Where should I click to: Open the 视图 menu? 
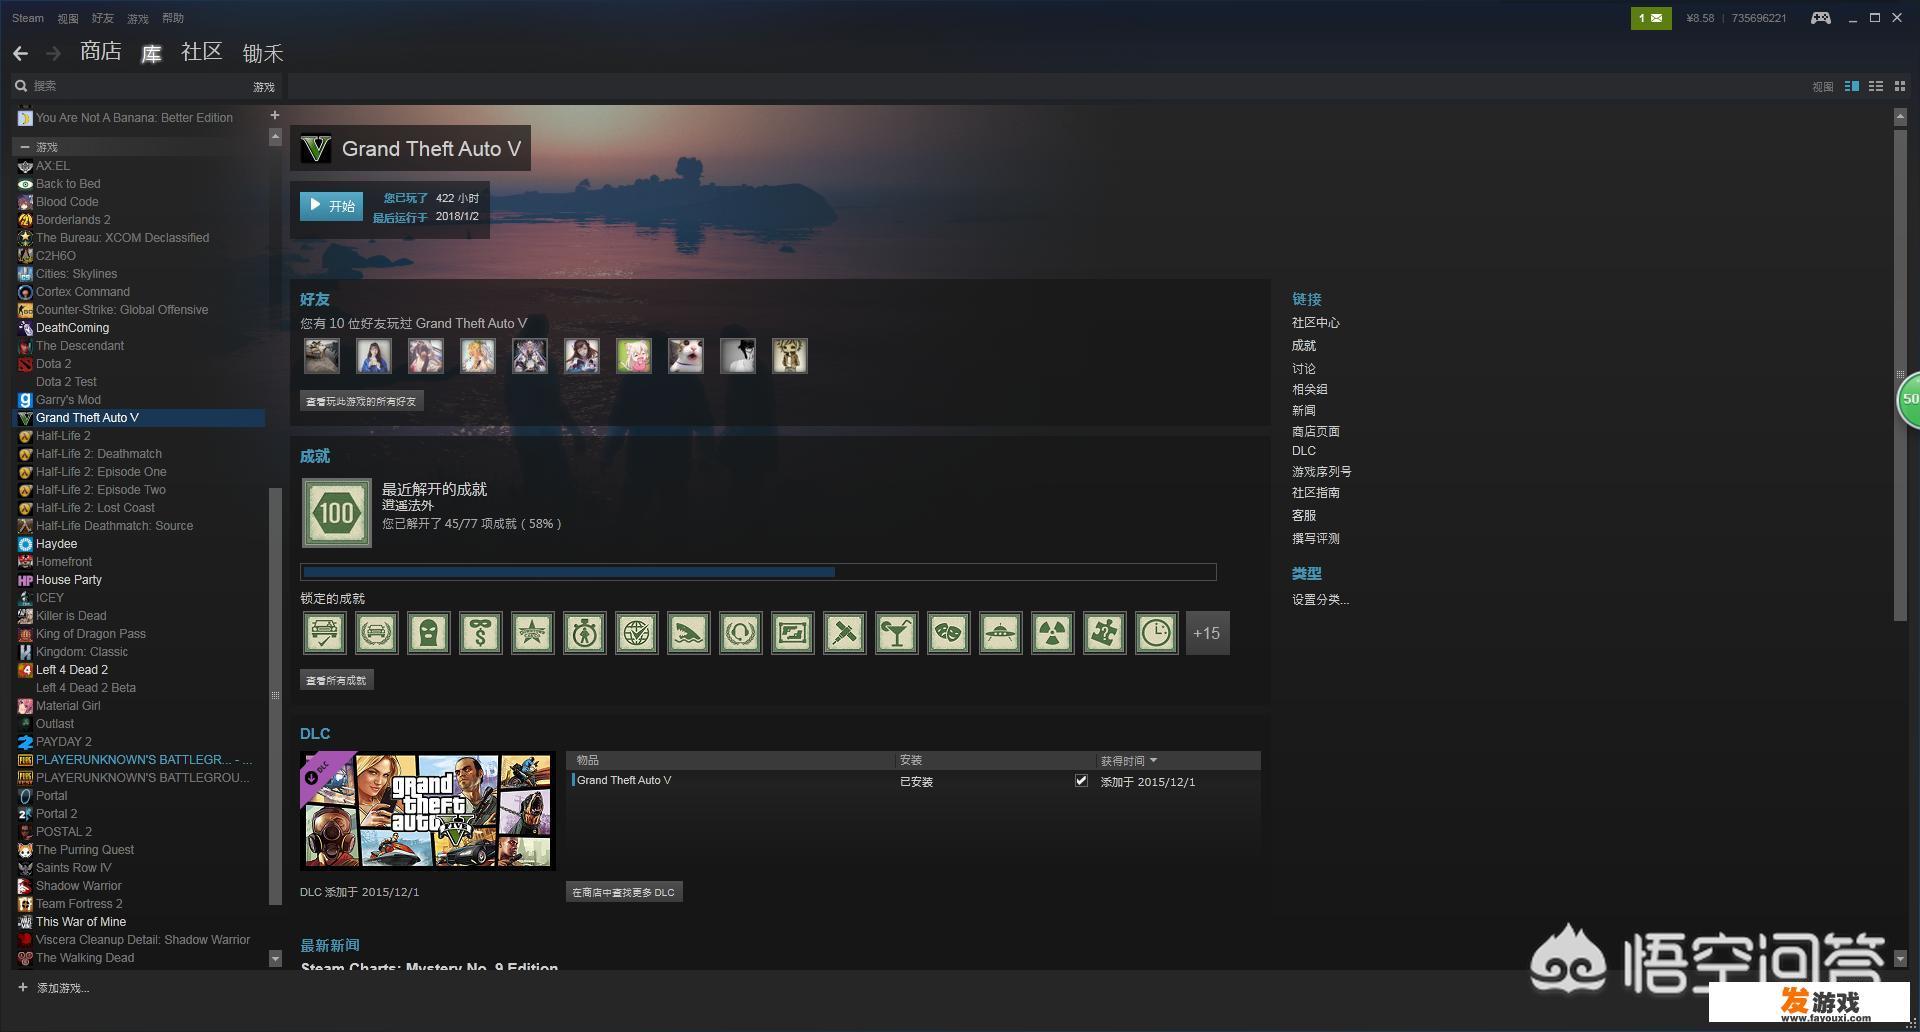click(68, 18)
